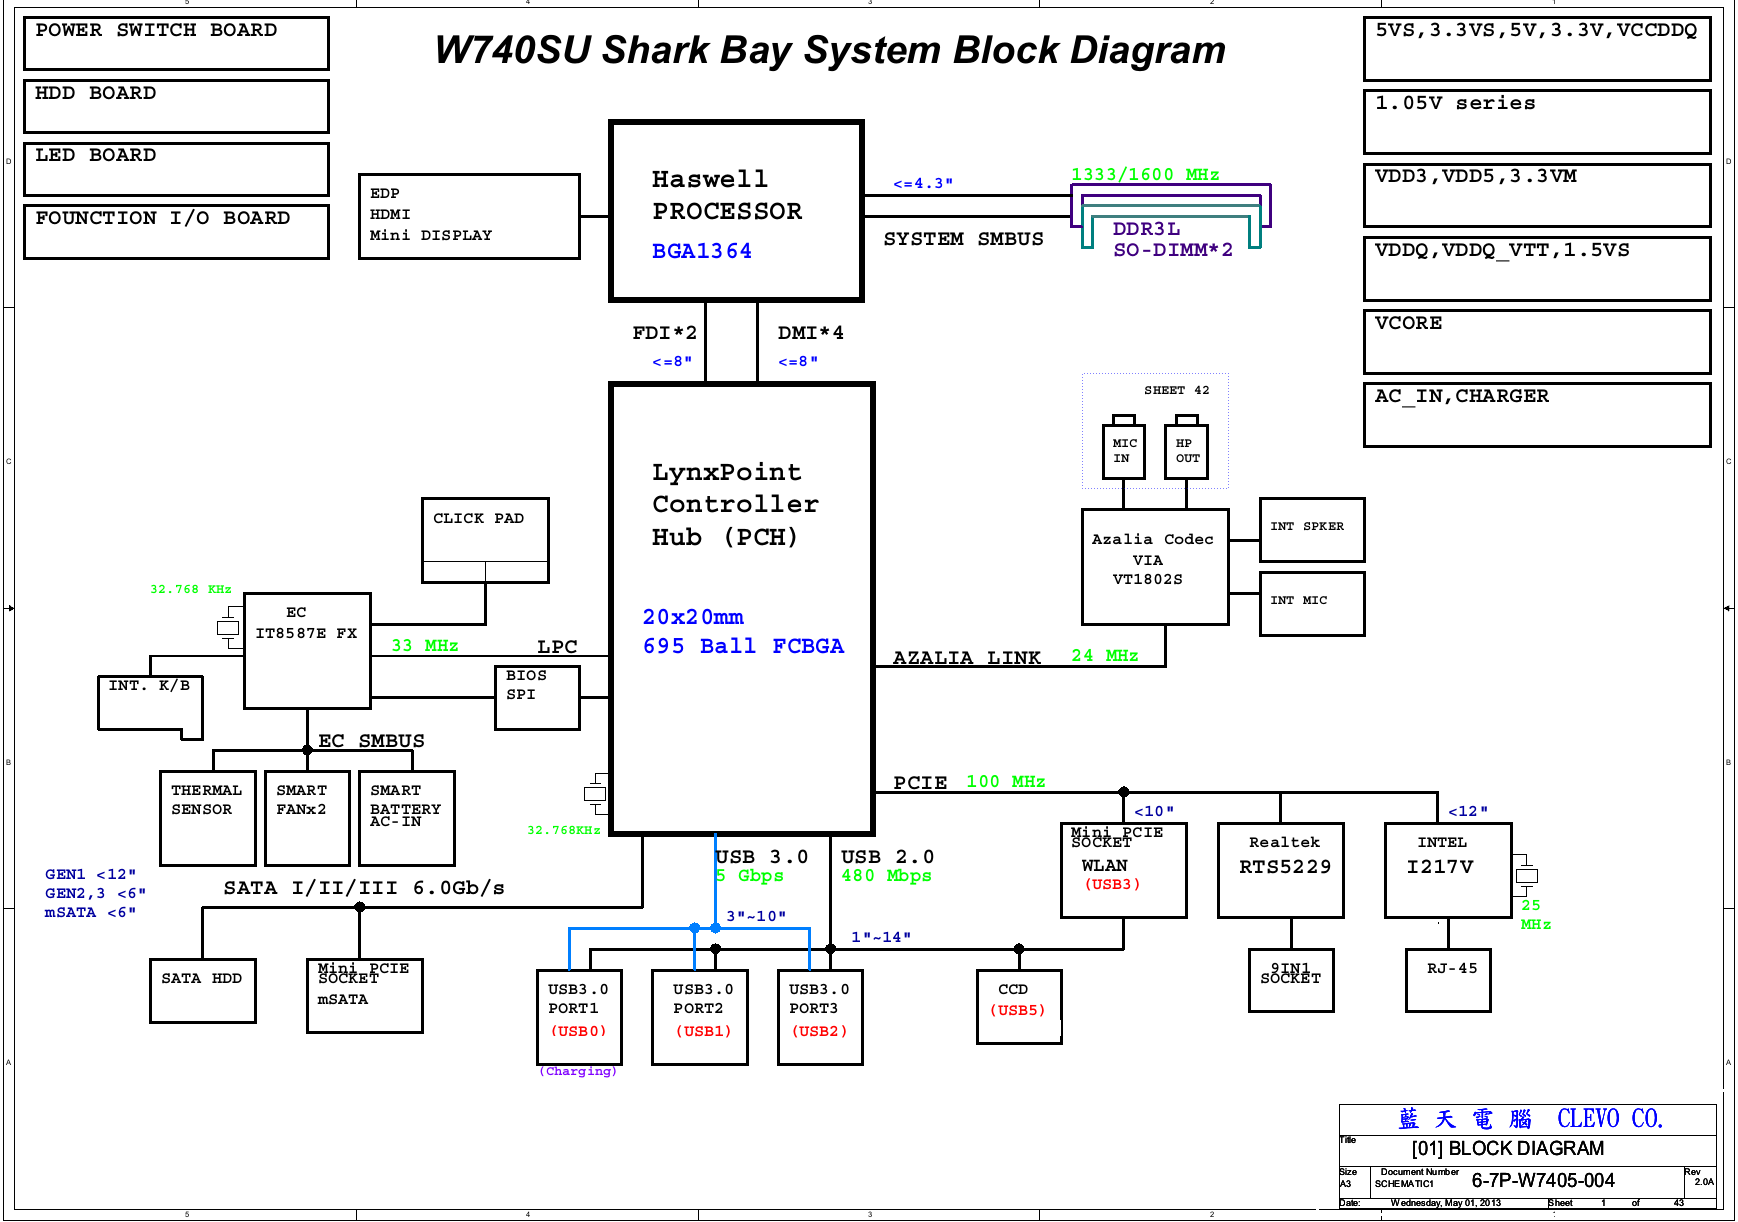Open the VCORE power sheet box
The image size is (1738, 1222).
point(1536,341)
